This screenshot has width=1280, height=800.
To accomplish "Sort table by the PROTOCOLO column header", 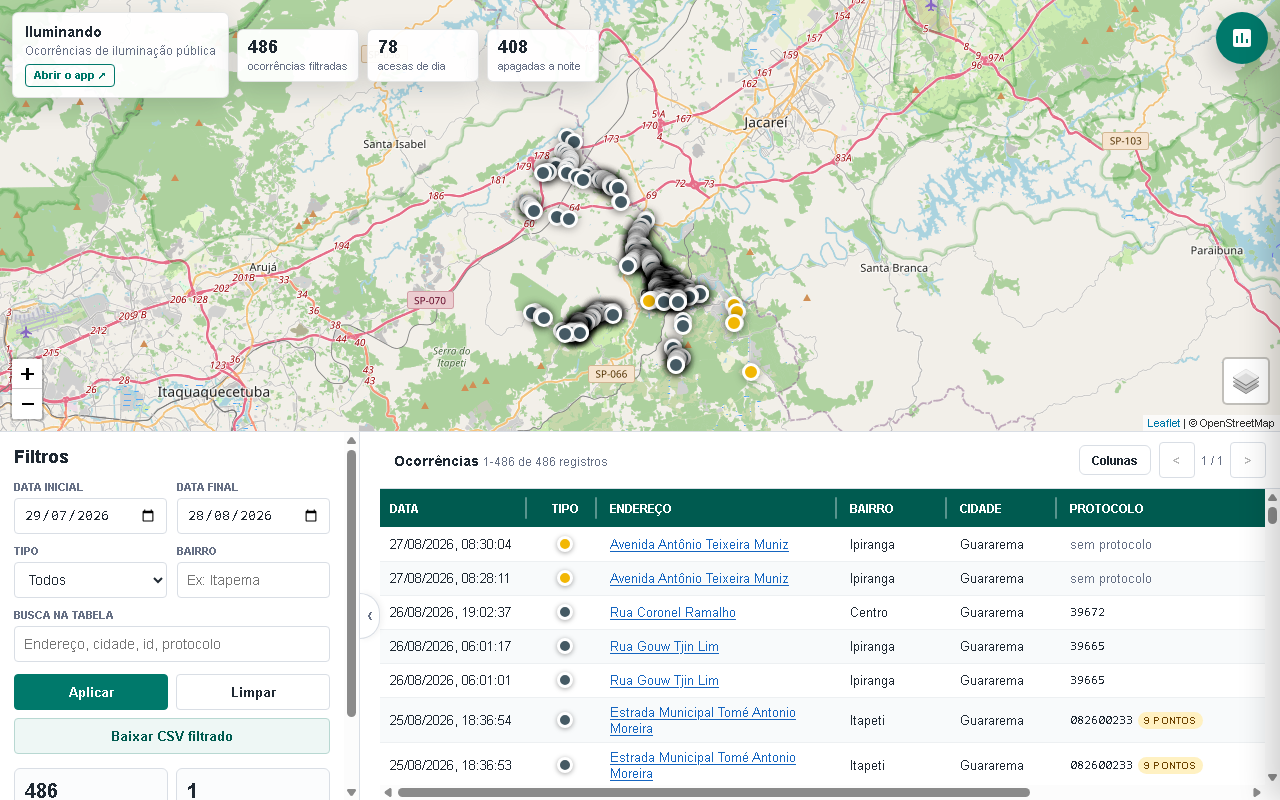I will pos(1160,508).
